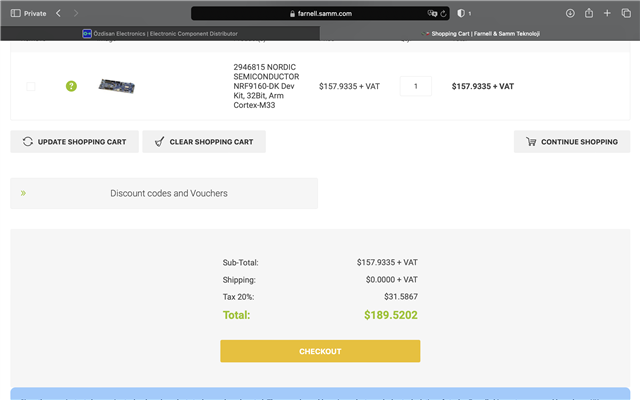Image resolution: width=640 pixels, height=400 pixels.
Task: Click the bold row total $157.9335 + VAT
Action: point(483,86)
